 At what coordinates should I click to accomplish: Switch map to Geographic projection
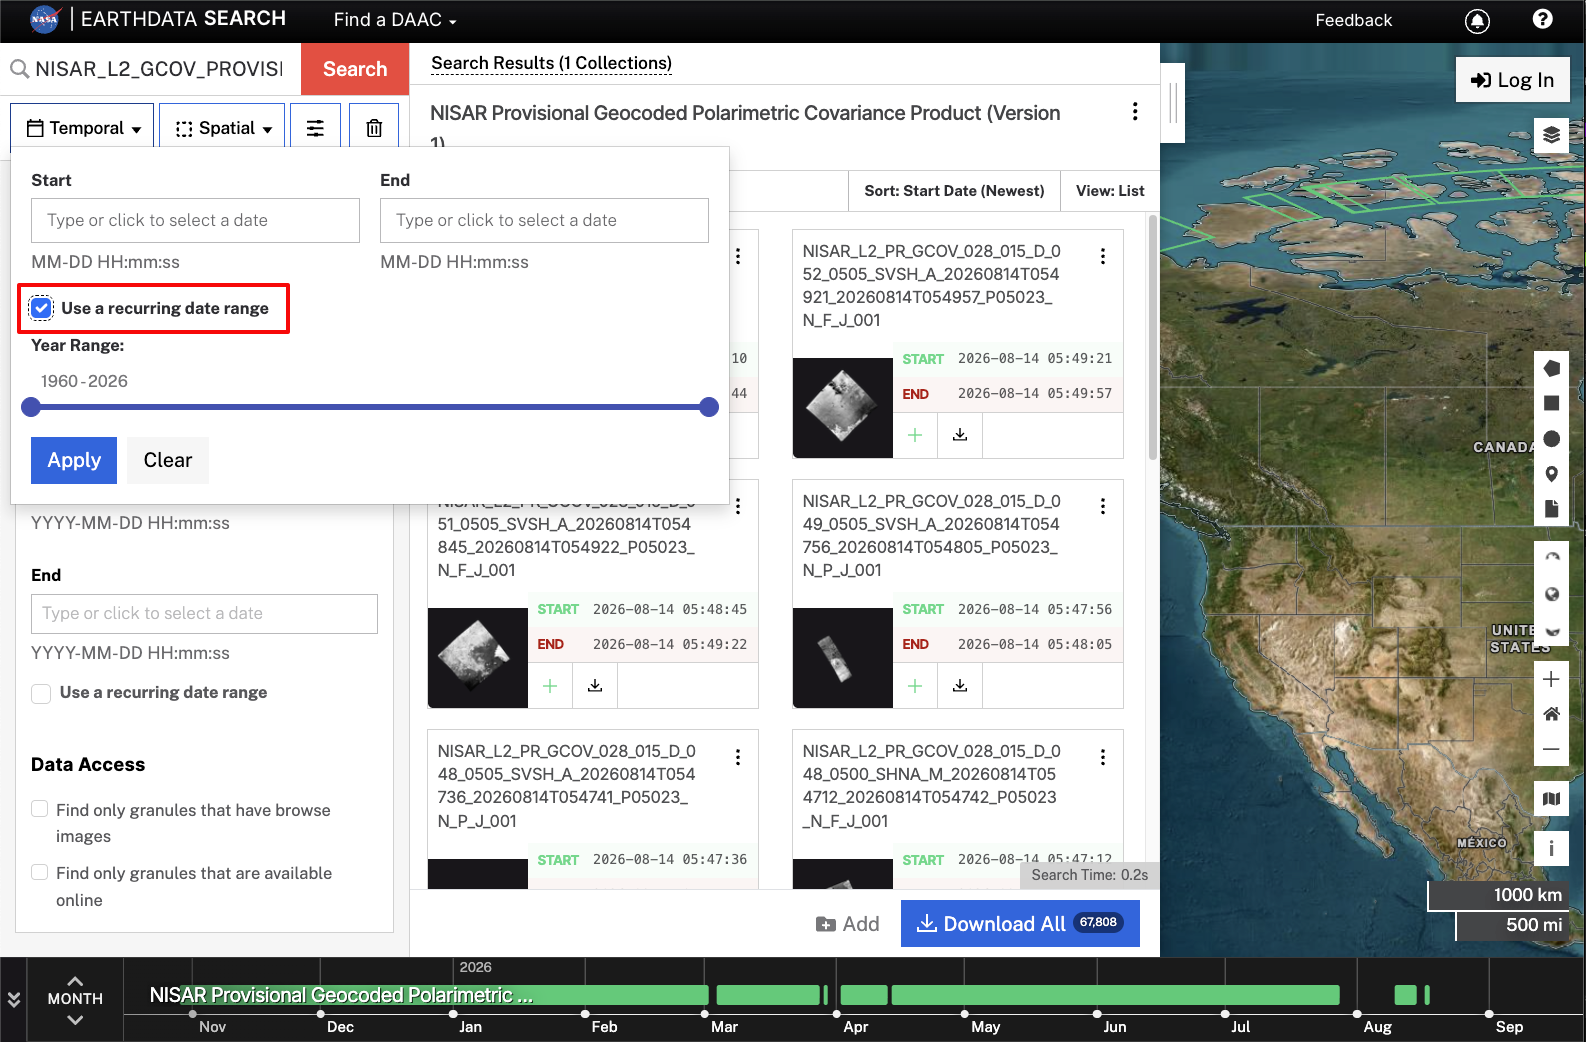1551,594
